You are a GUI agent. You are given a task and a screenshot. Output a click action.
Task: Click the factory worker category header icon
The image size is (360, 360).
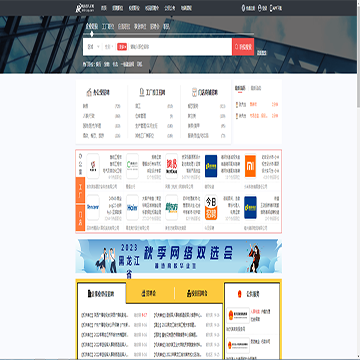142,92
